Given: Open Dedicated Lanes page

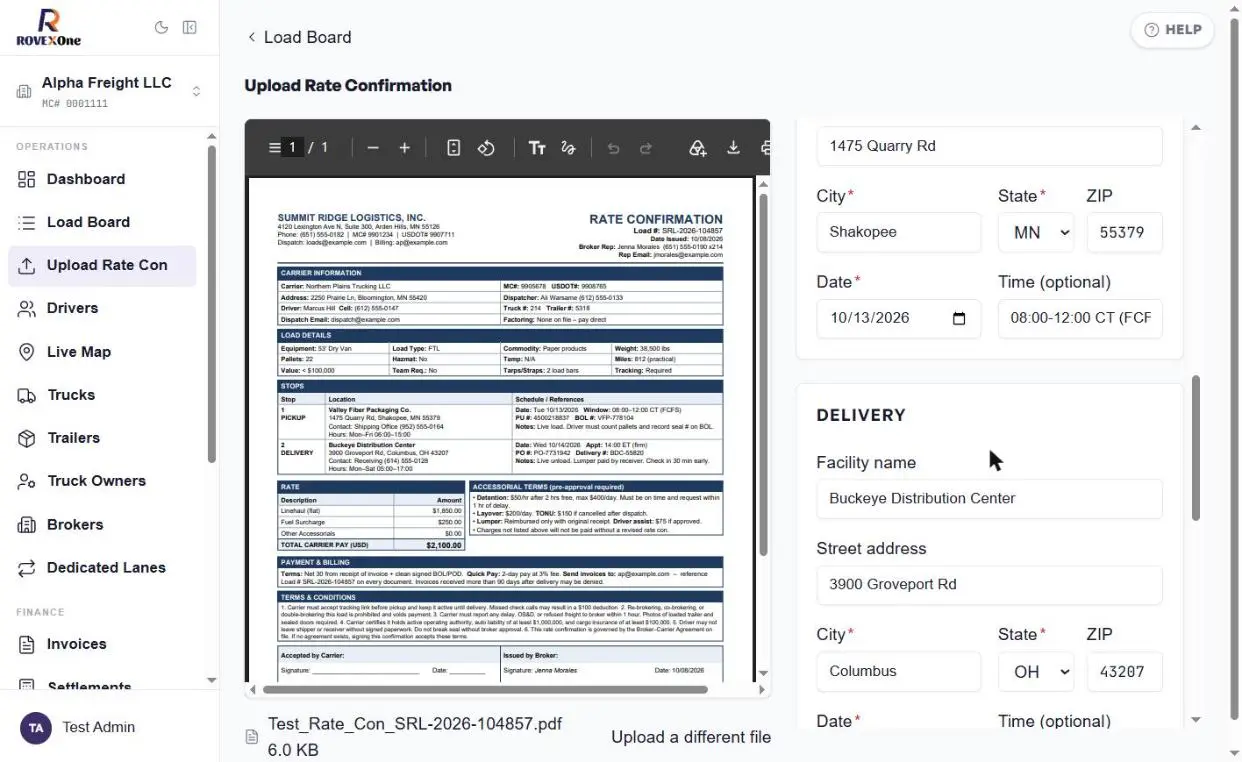Looking at the screenshot, I should point(101,567).
